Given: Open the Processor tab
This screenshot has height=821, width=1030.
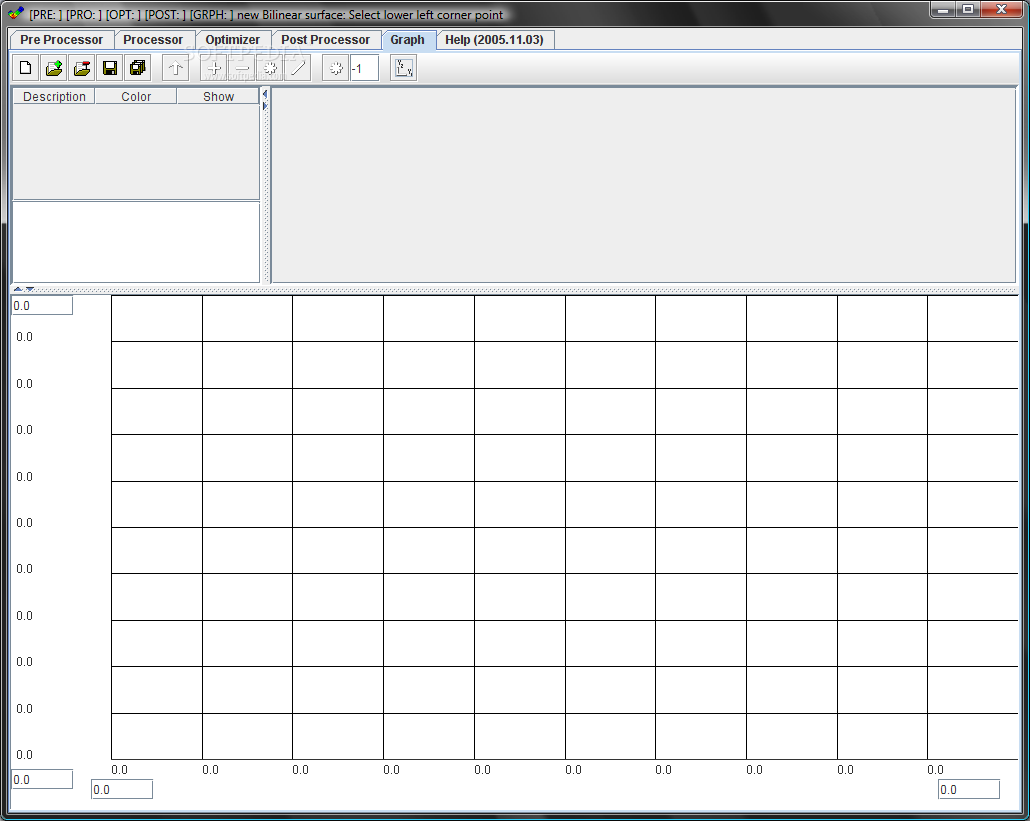Looking at the screenshot, I should (x=153, y=39).
